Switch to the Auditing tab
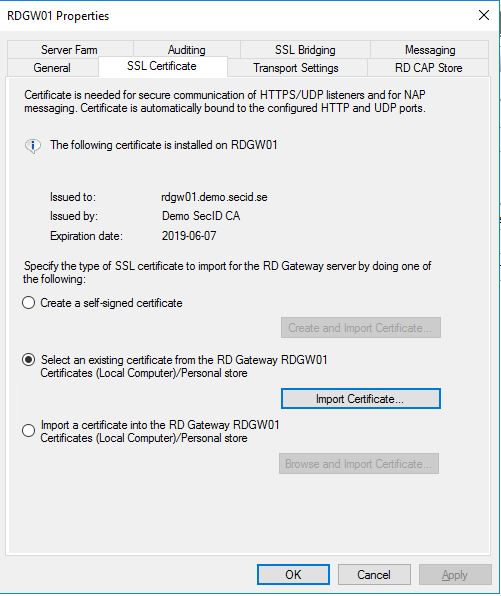501x596 pixels. click(187, 50)
